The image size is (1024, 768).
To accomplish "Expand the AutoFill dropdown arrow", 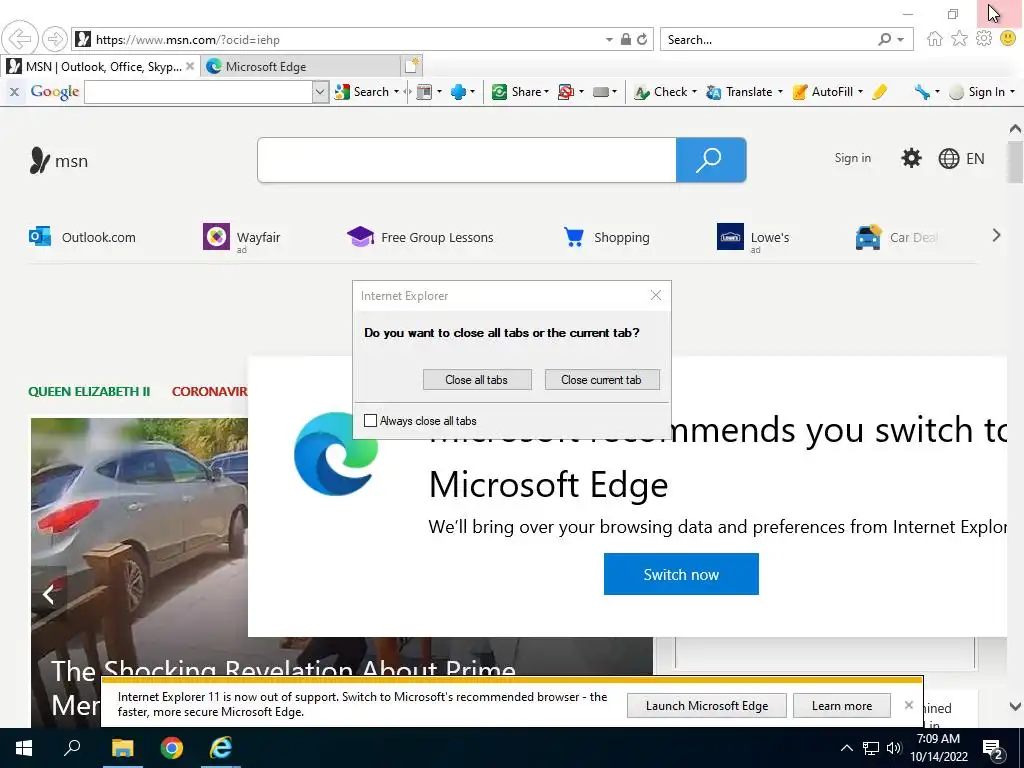I will [x=860, y=92].
